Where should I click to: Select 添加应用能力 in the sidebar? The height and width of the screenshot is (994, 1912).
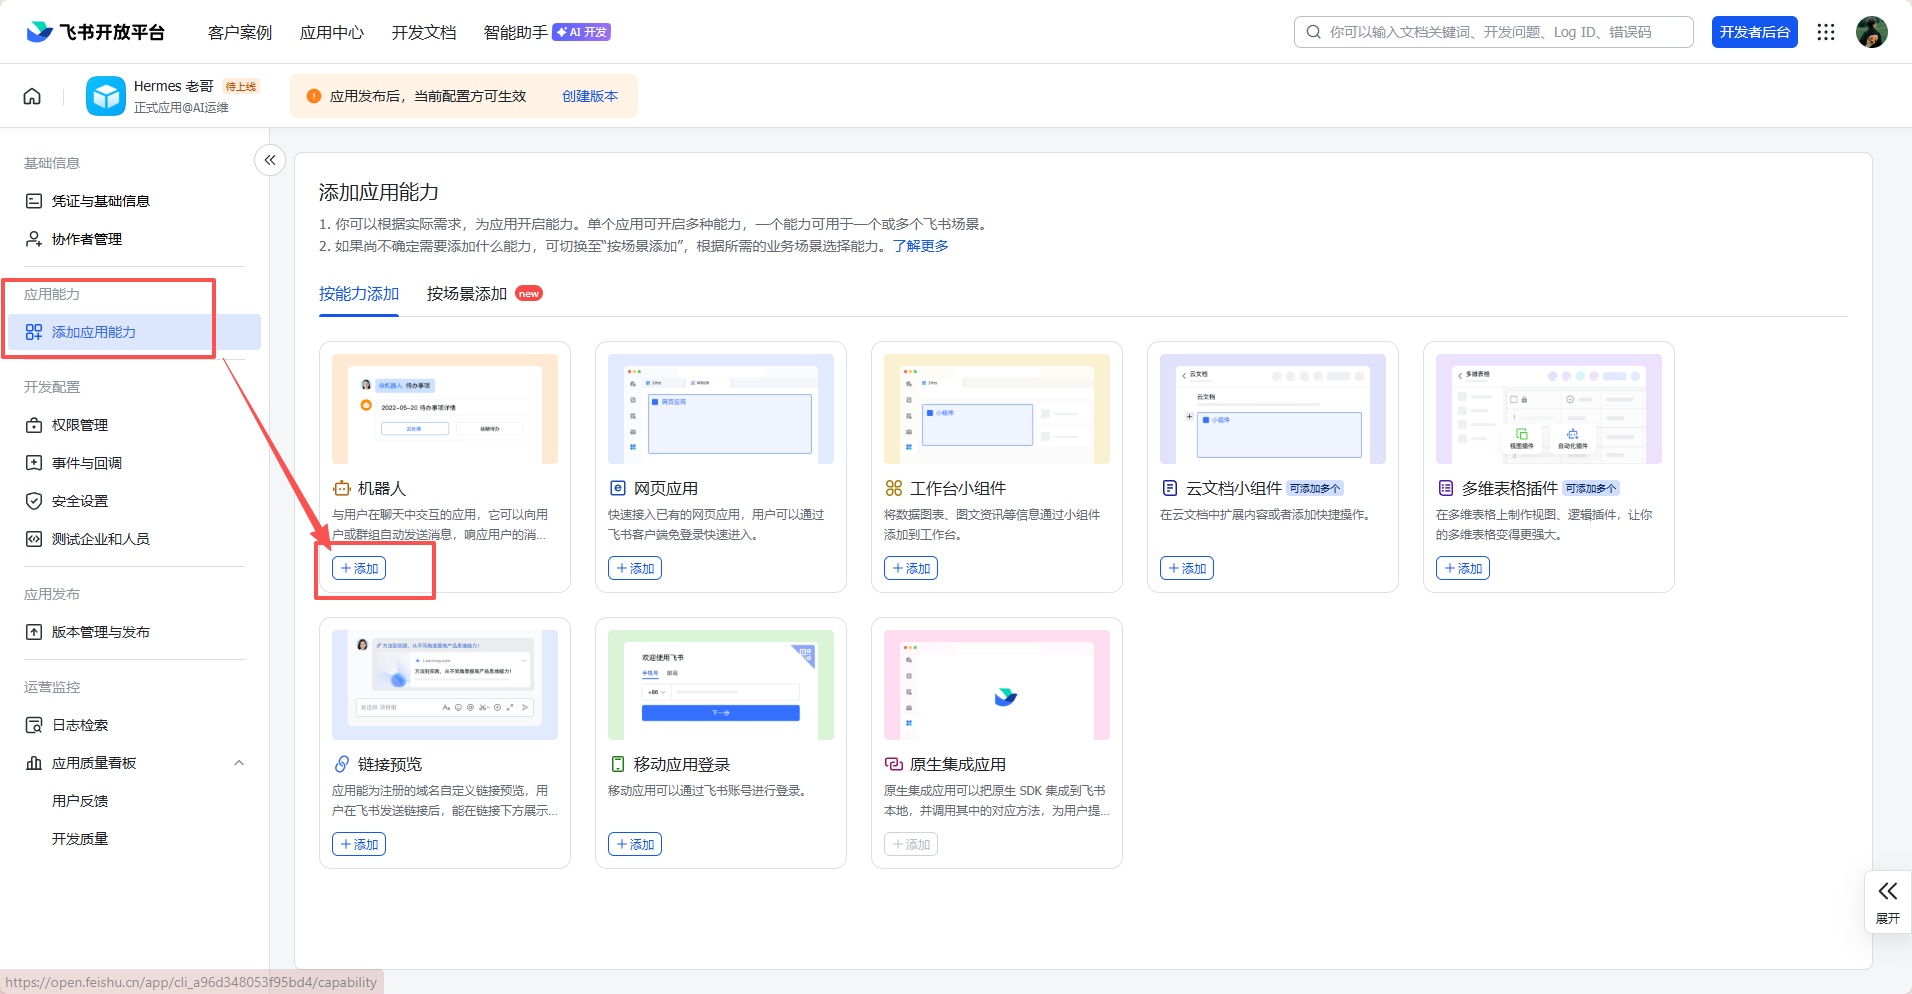(x=132, y=332)
